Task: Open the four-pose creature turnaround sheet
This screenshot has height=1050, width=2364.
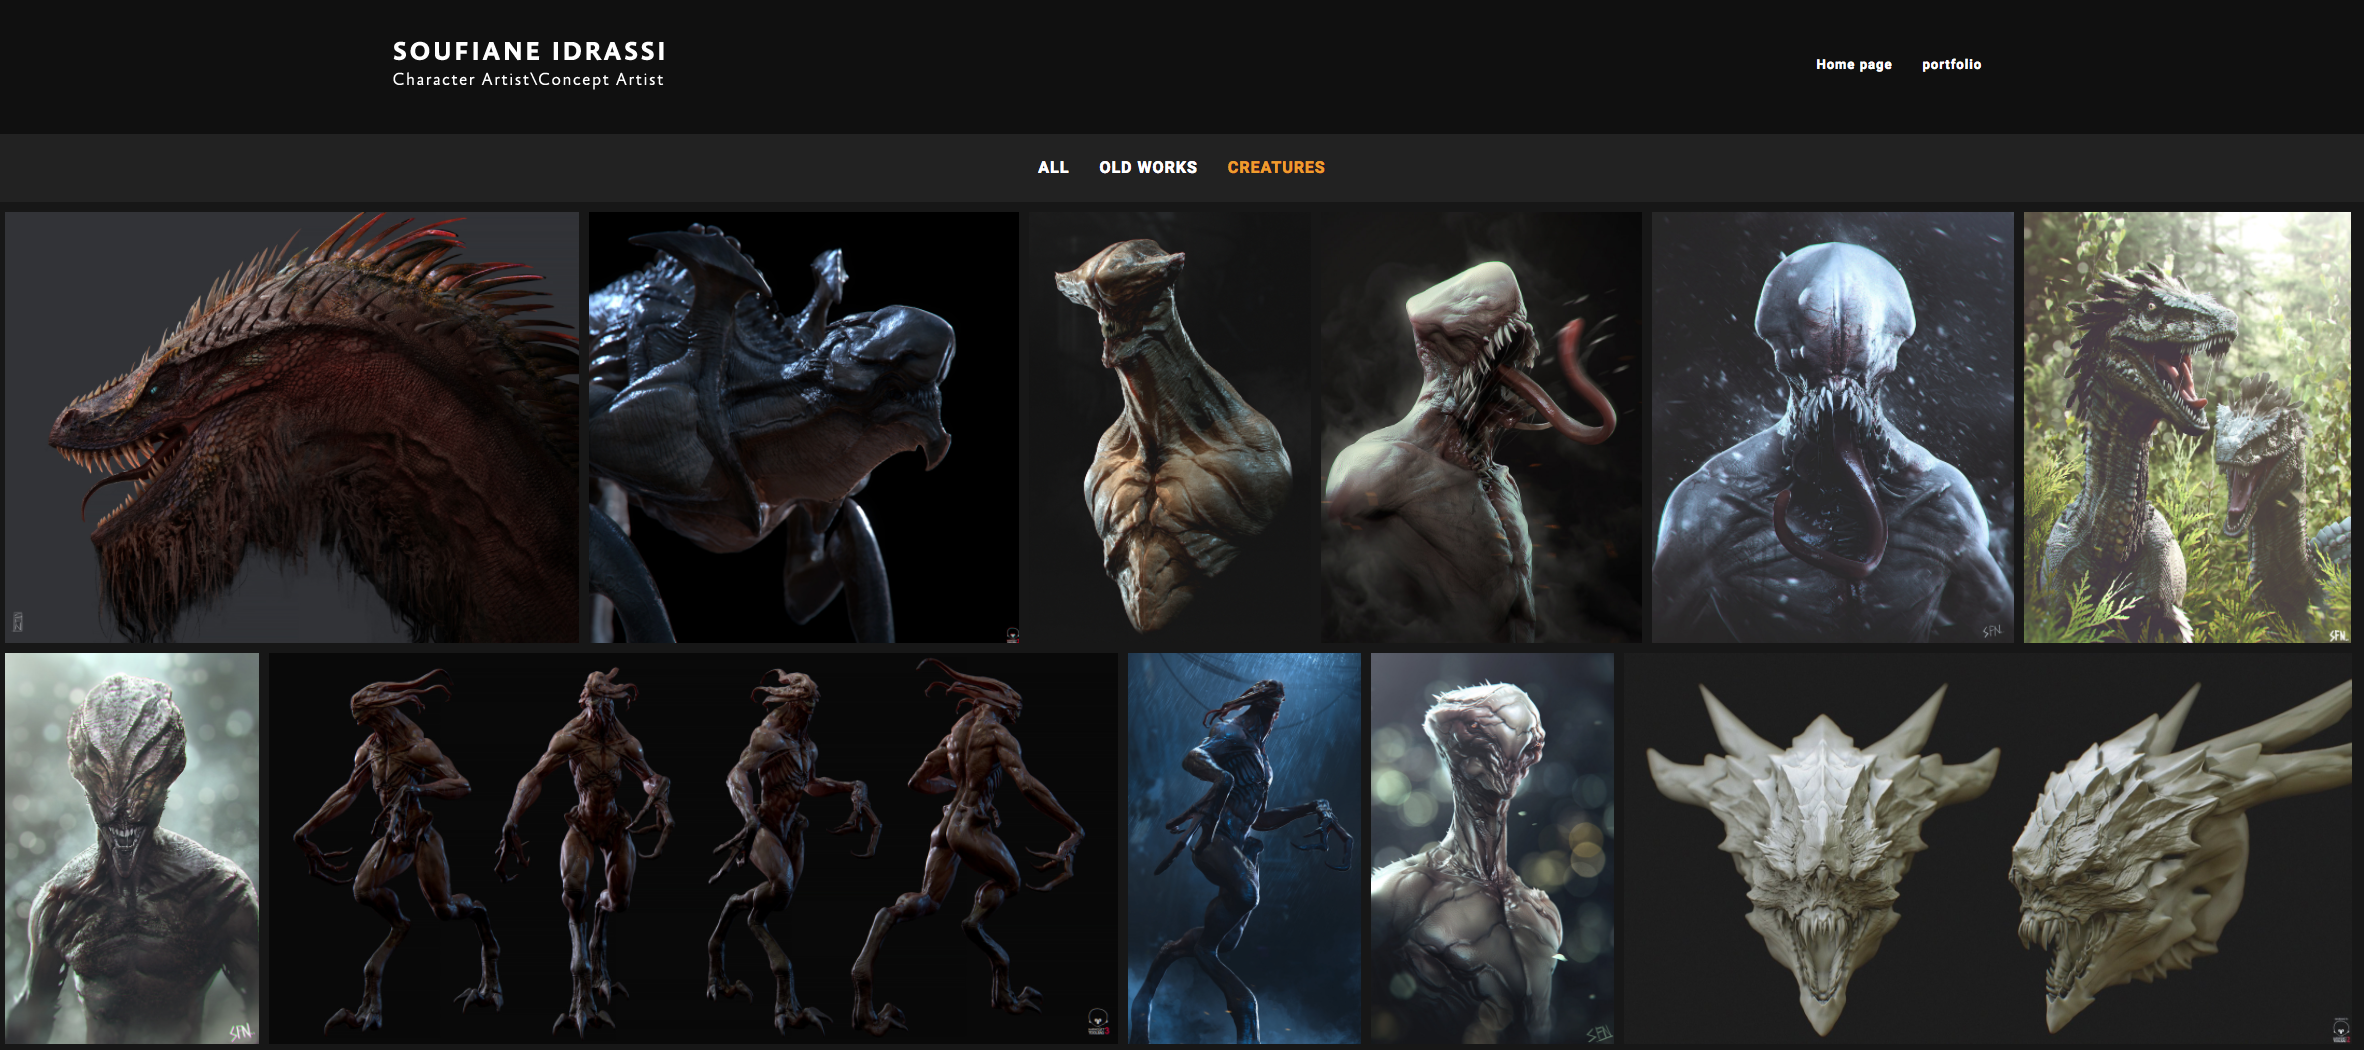Action: (692, 848)
